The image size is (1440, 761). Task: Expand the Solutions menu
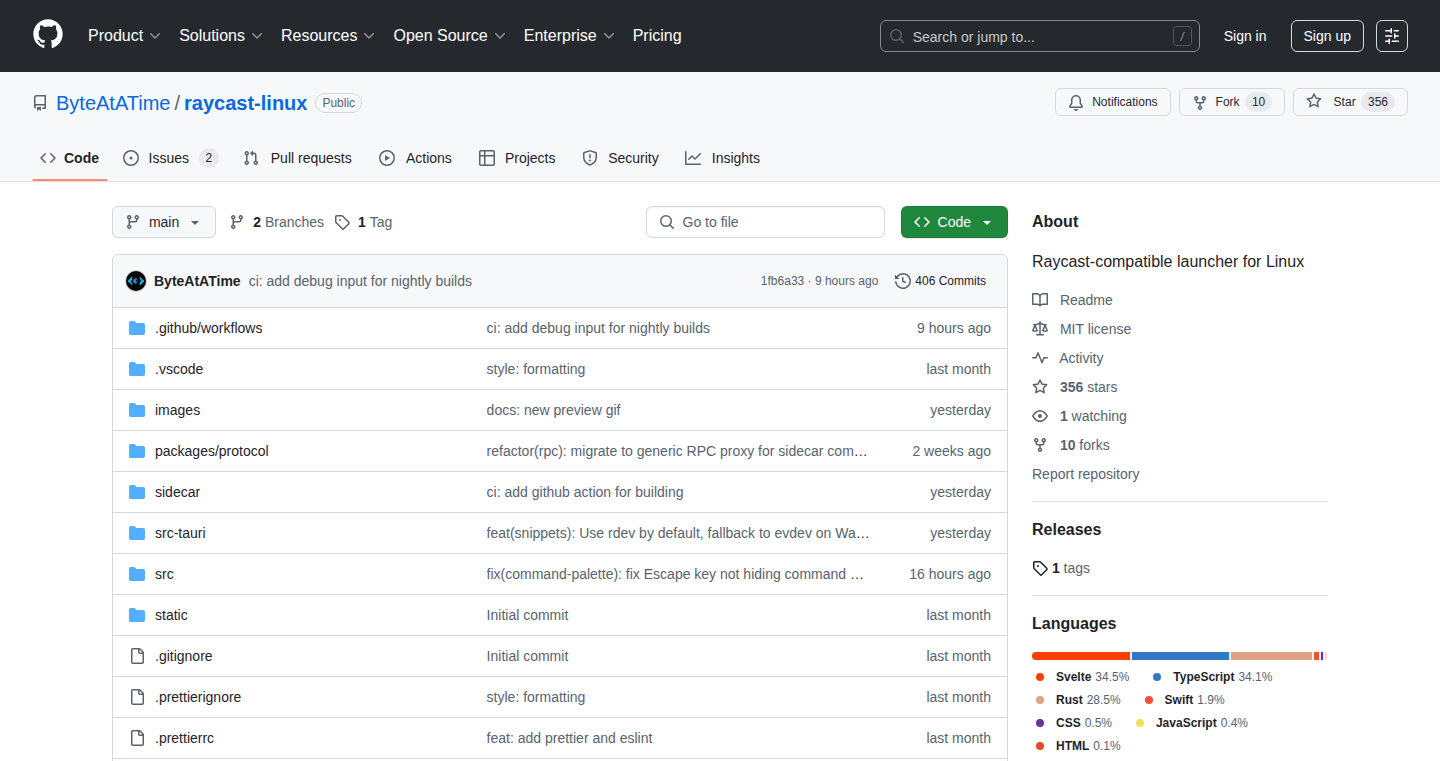(221, 35)
